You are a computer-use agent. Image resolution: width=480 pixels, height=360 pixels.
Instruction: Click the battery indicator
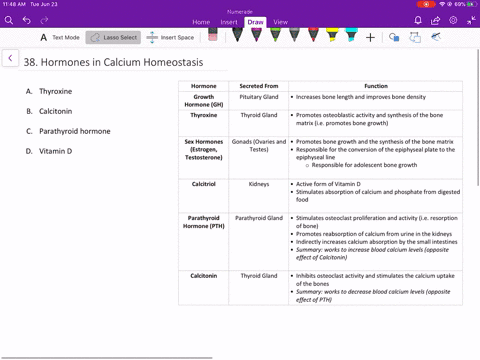[472, 4]
